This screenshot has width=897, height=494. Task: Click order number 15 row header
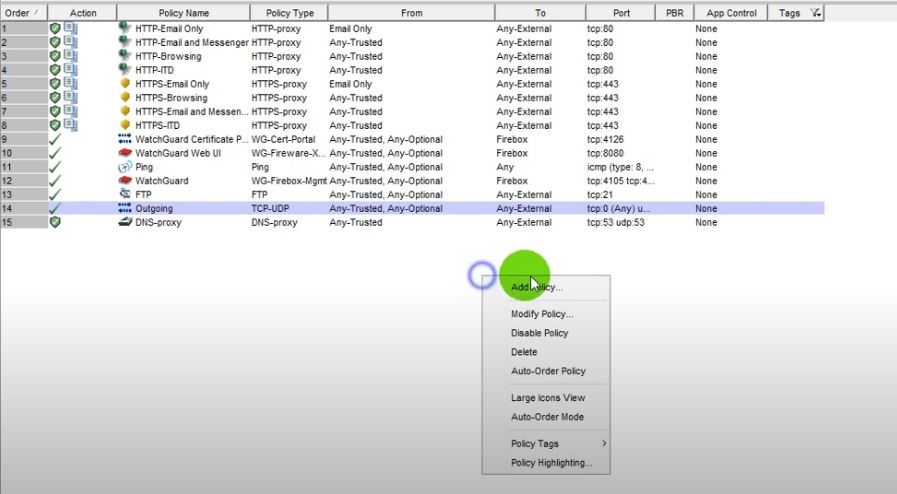pyautogui.click(x=23, y=222)
